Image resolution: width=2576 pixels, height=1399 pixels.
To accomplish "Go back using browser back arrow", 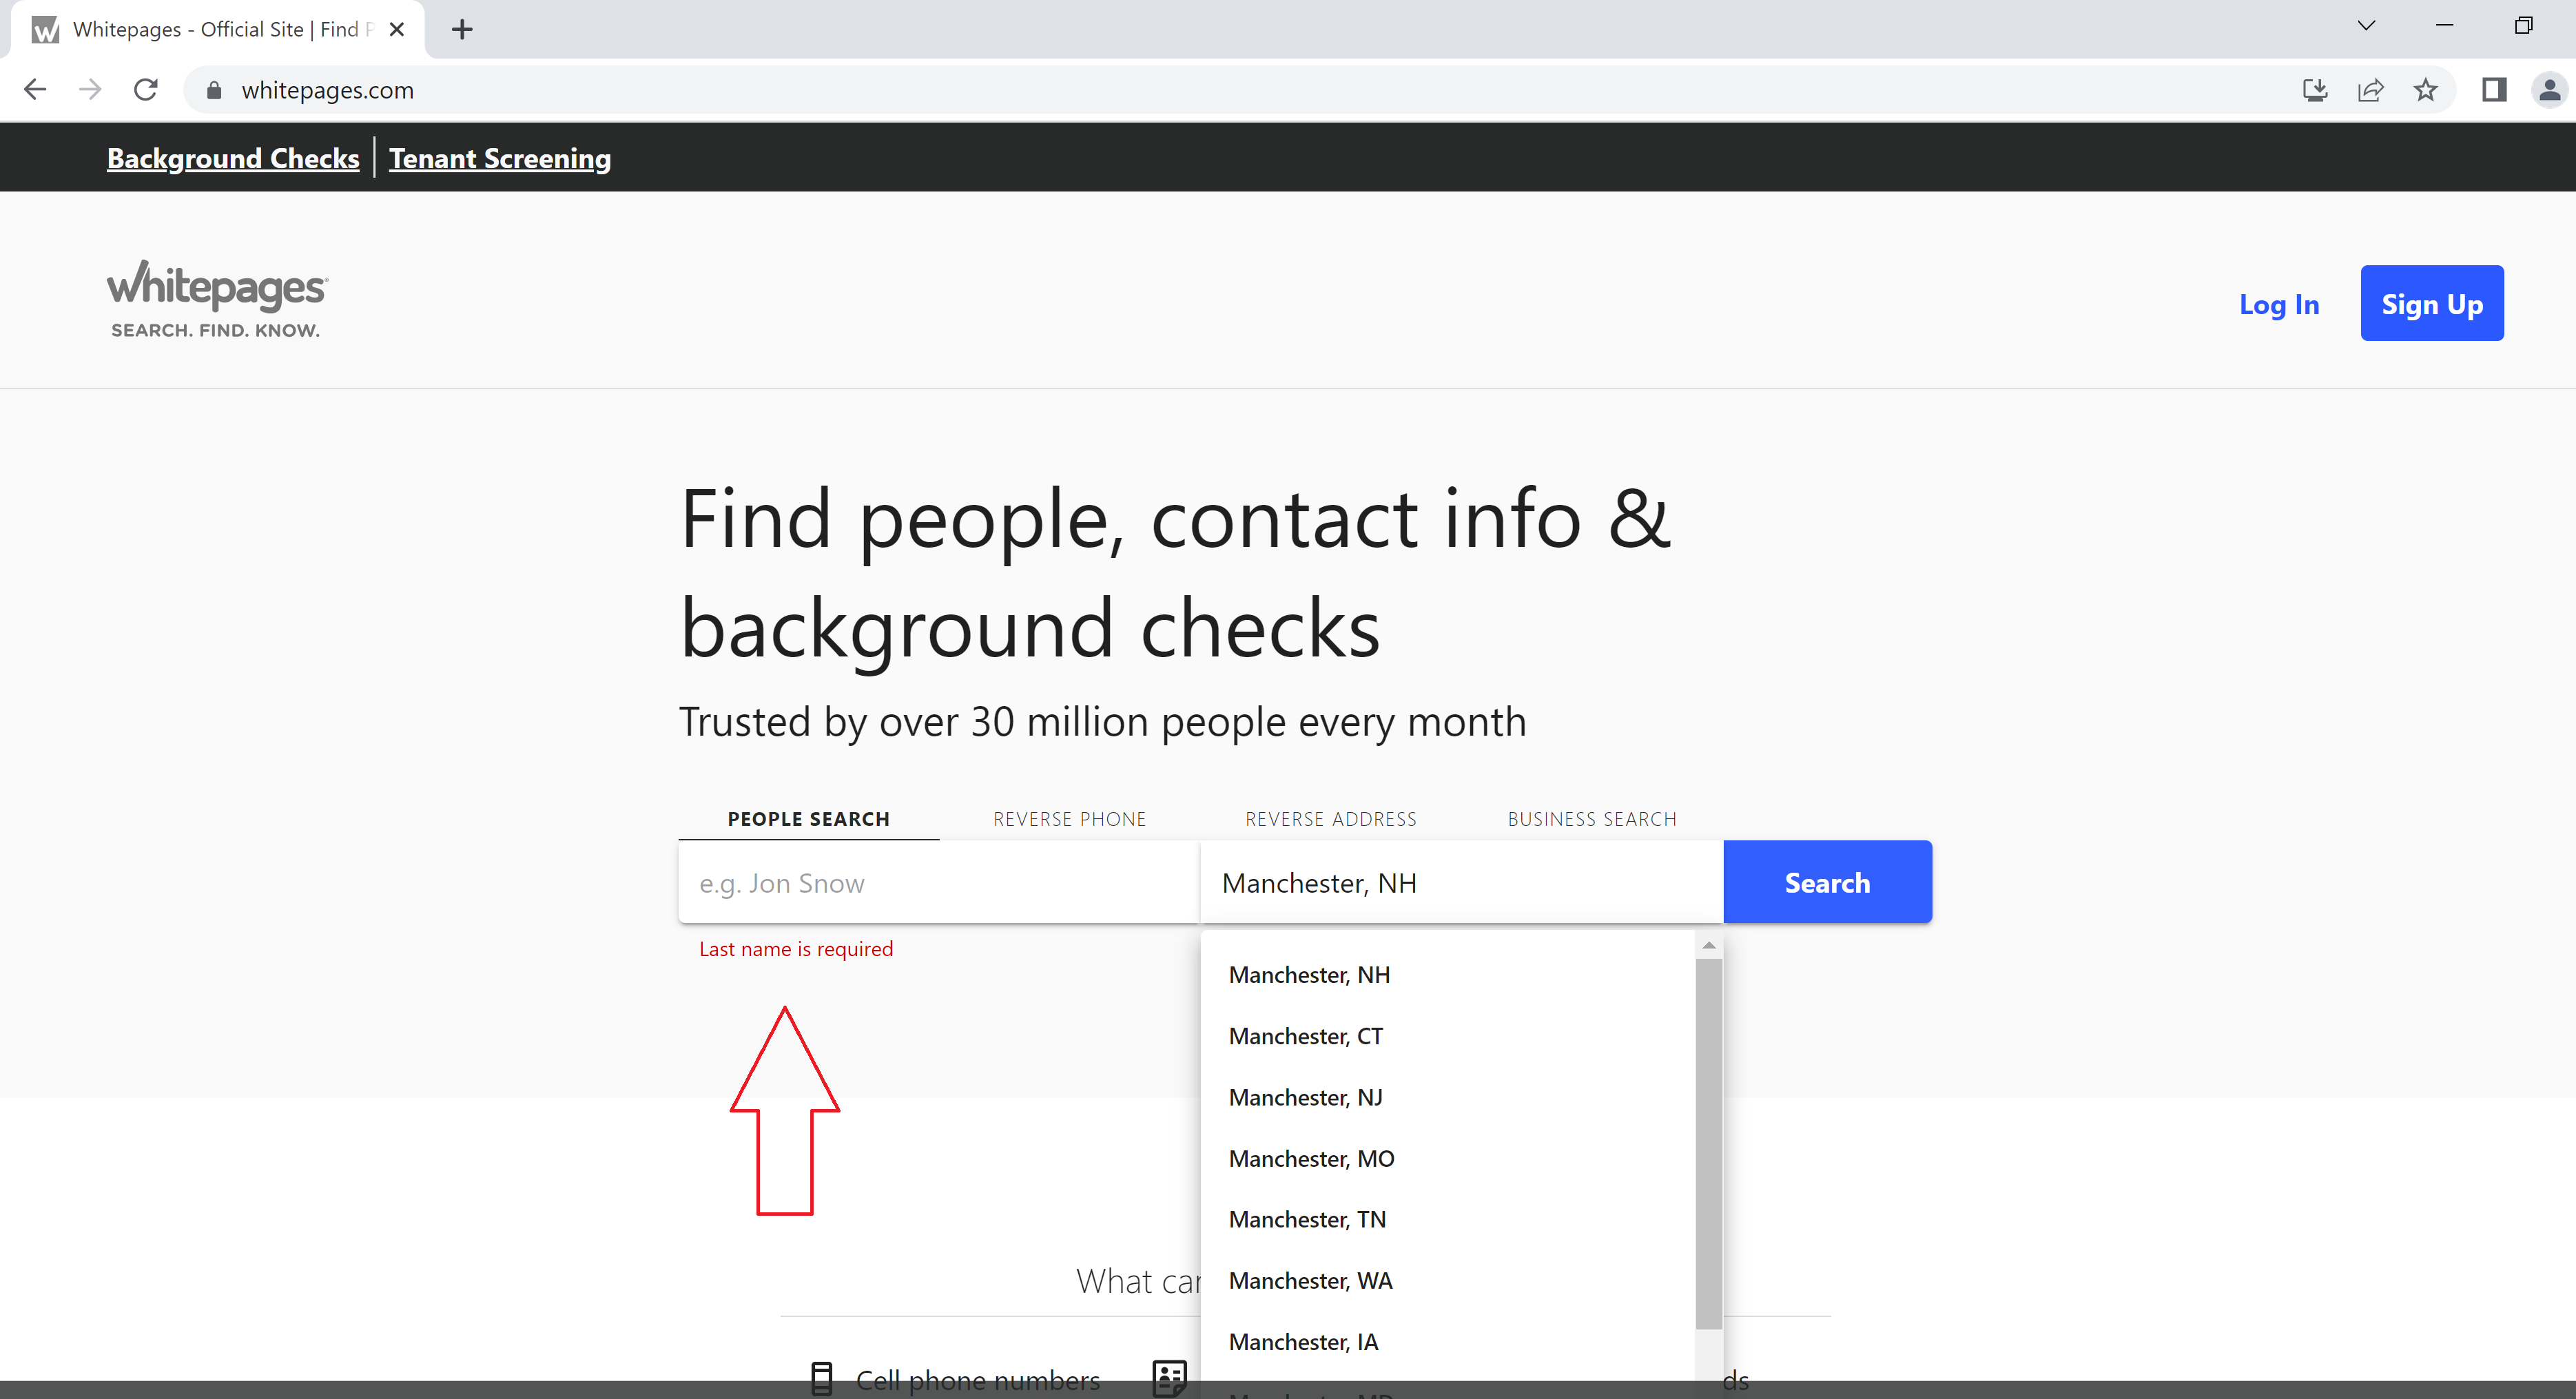I will [35, 90].
